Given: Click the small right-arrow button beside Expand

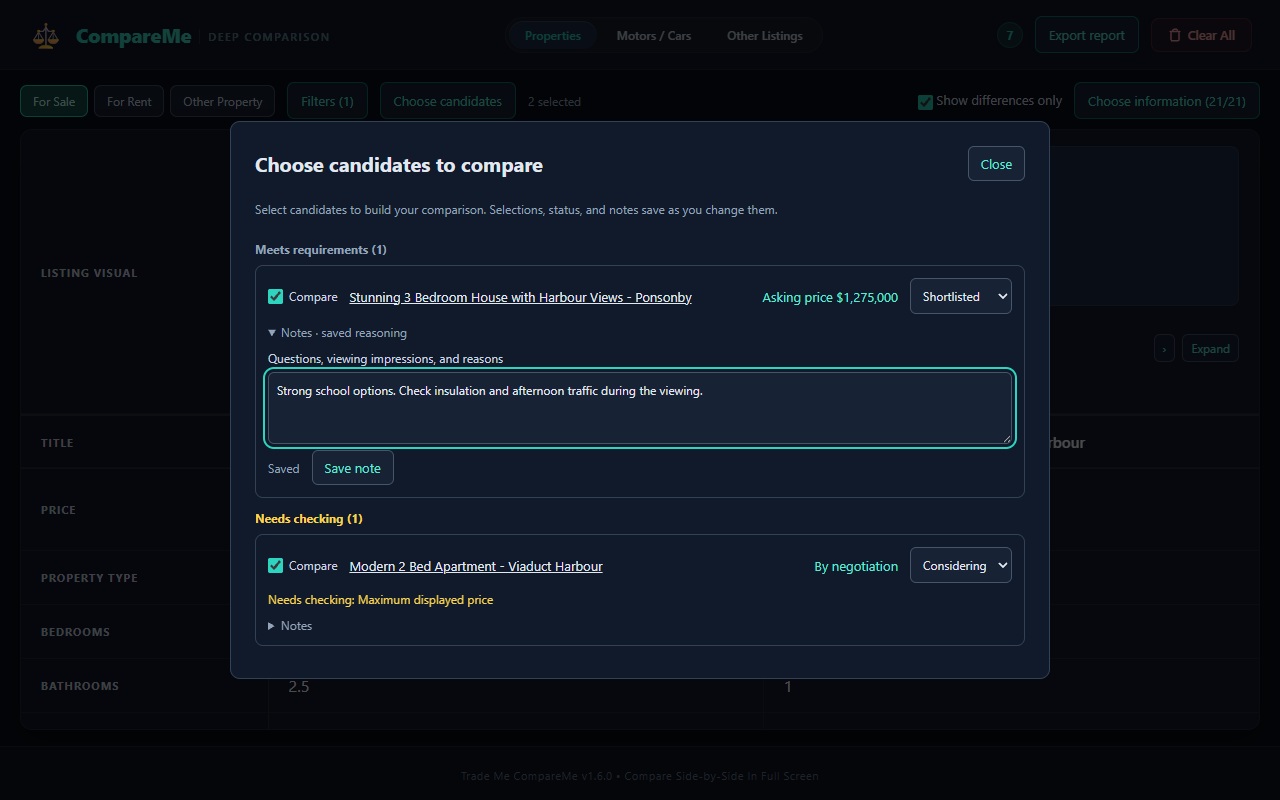Looking at the screenshot, I should [1163, 348].
